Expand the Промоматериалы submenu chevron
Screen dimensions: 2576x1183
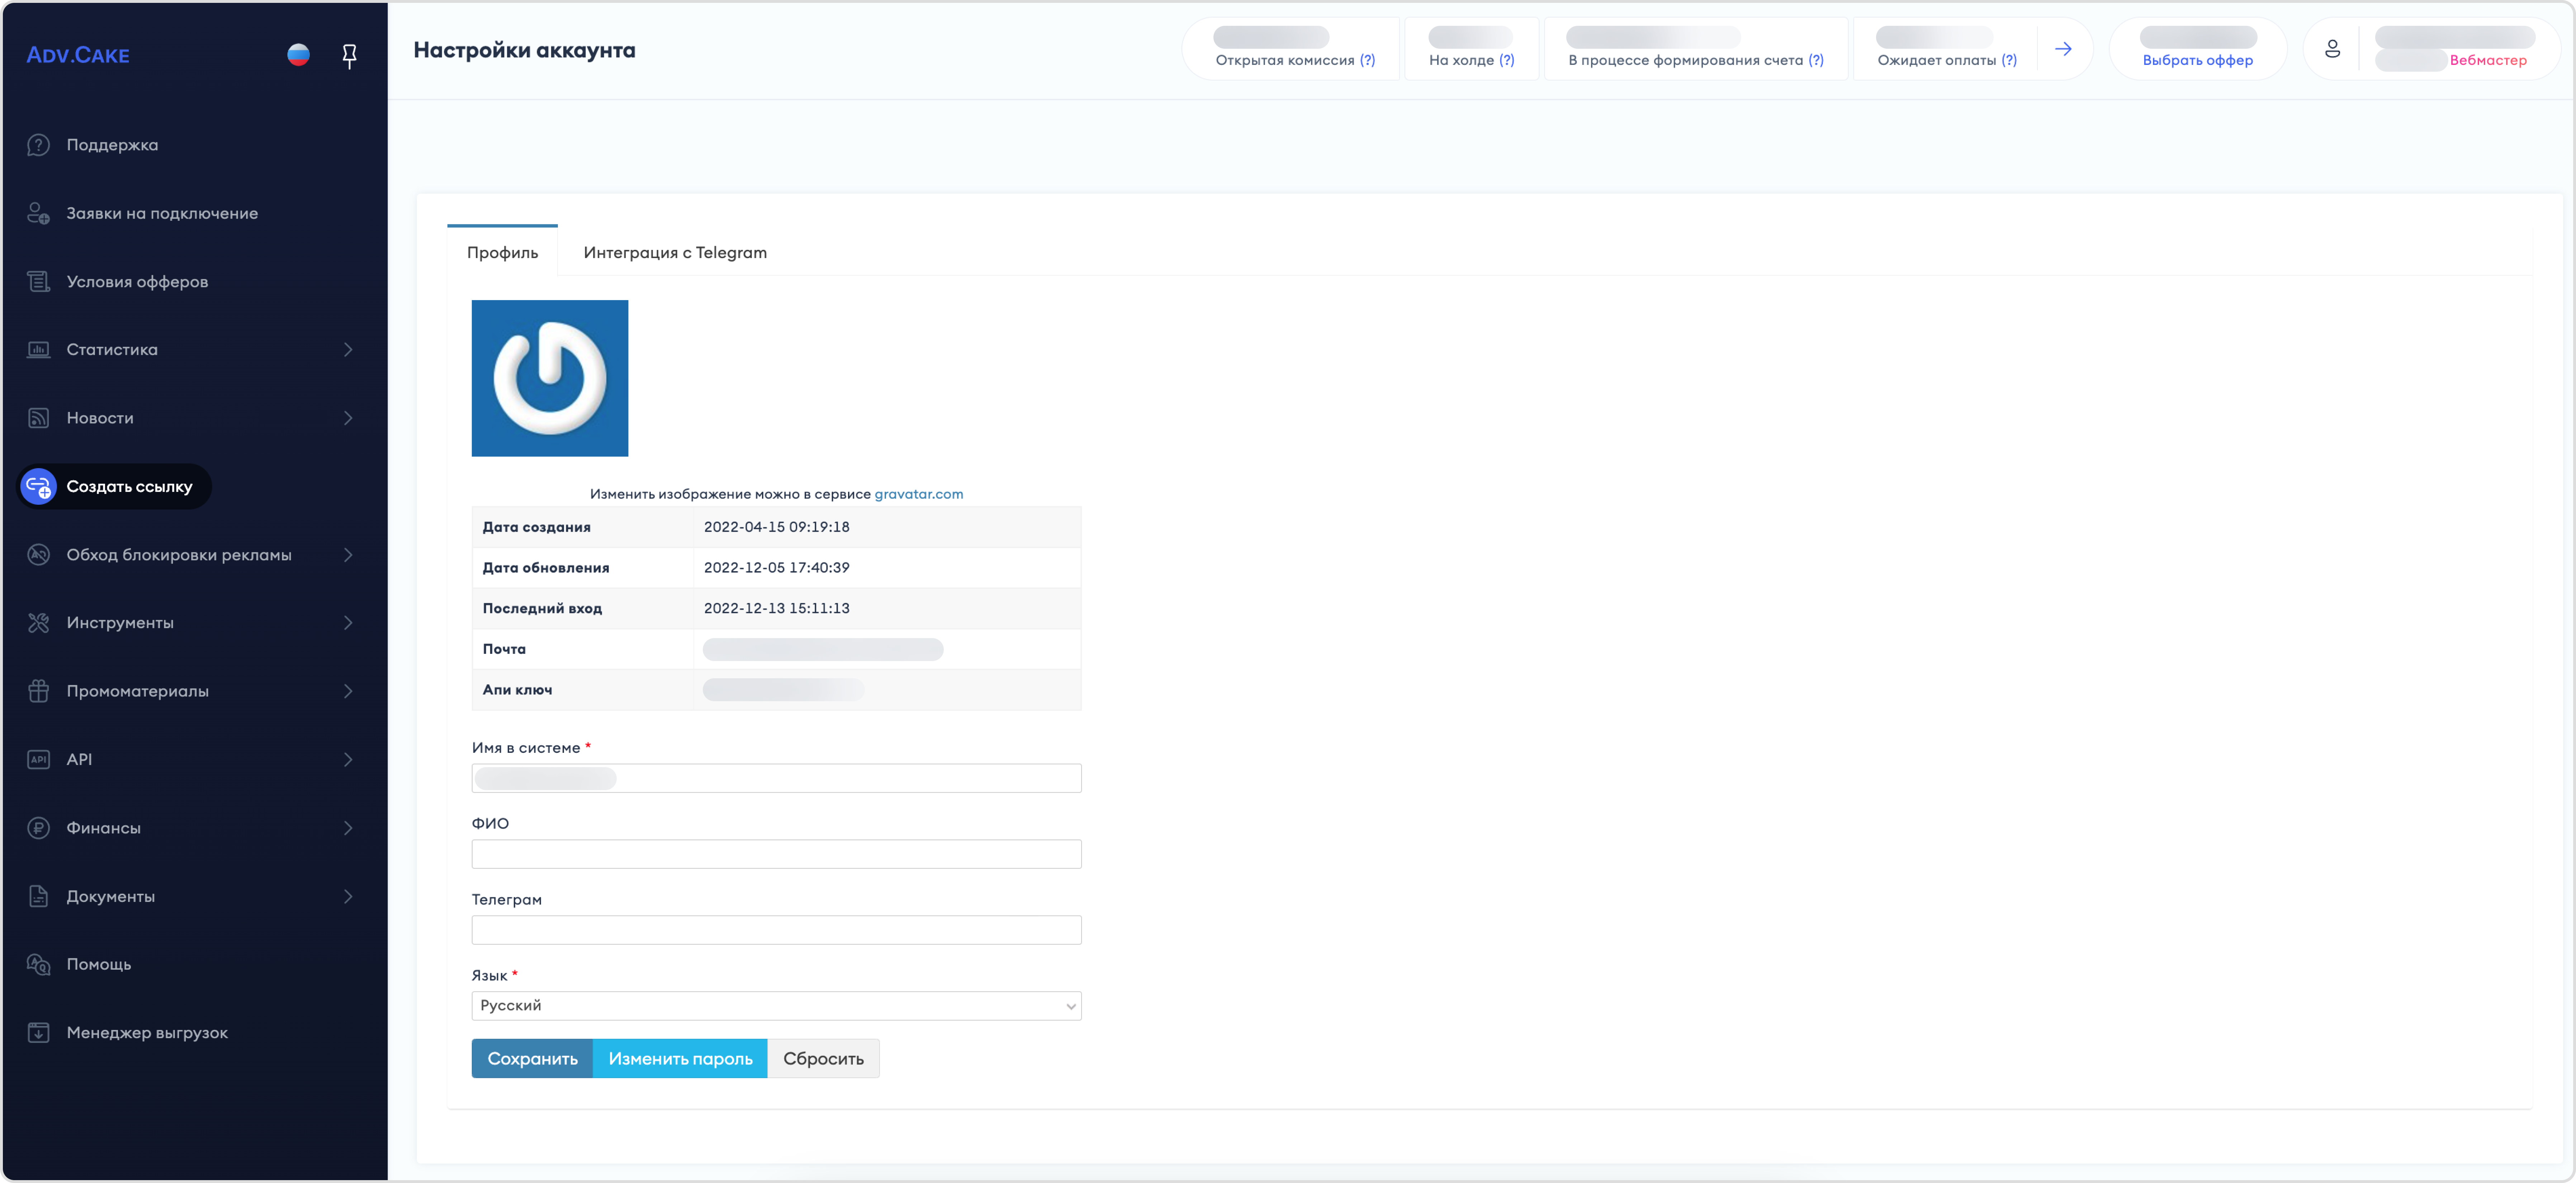(348, 691)
